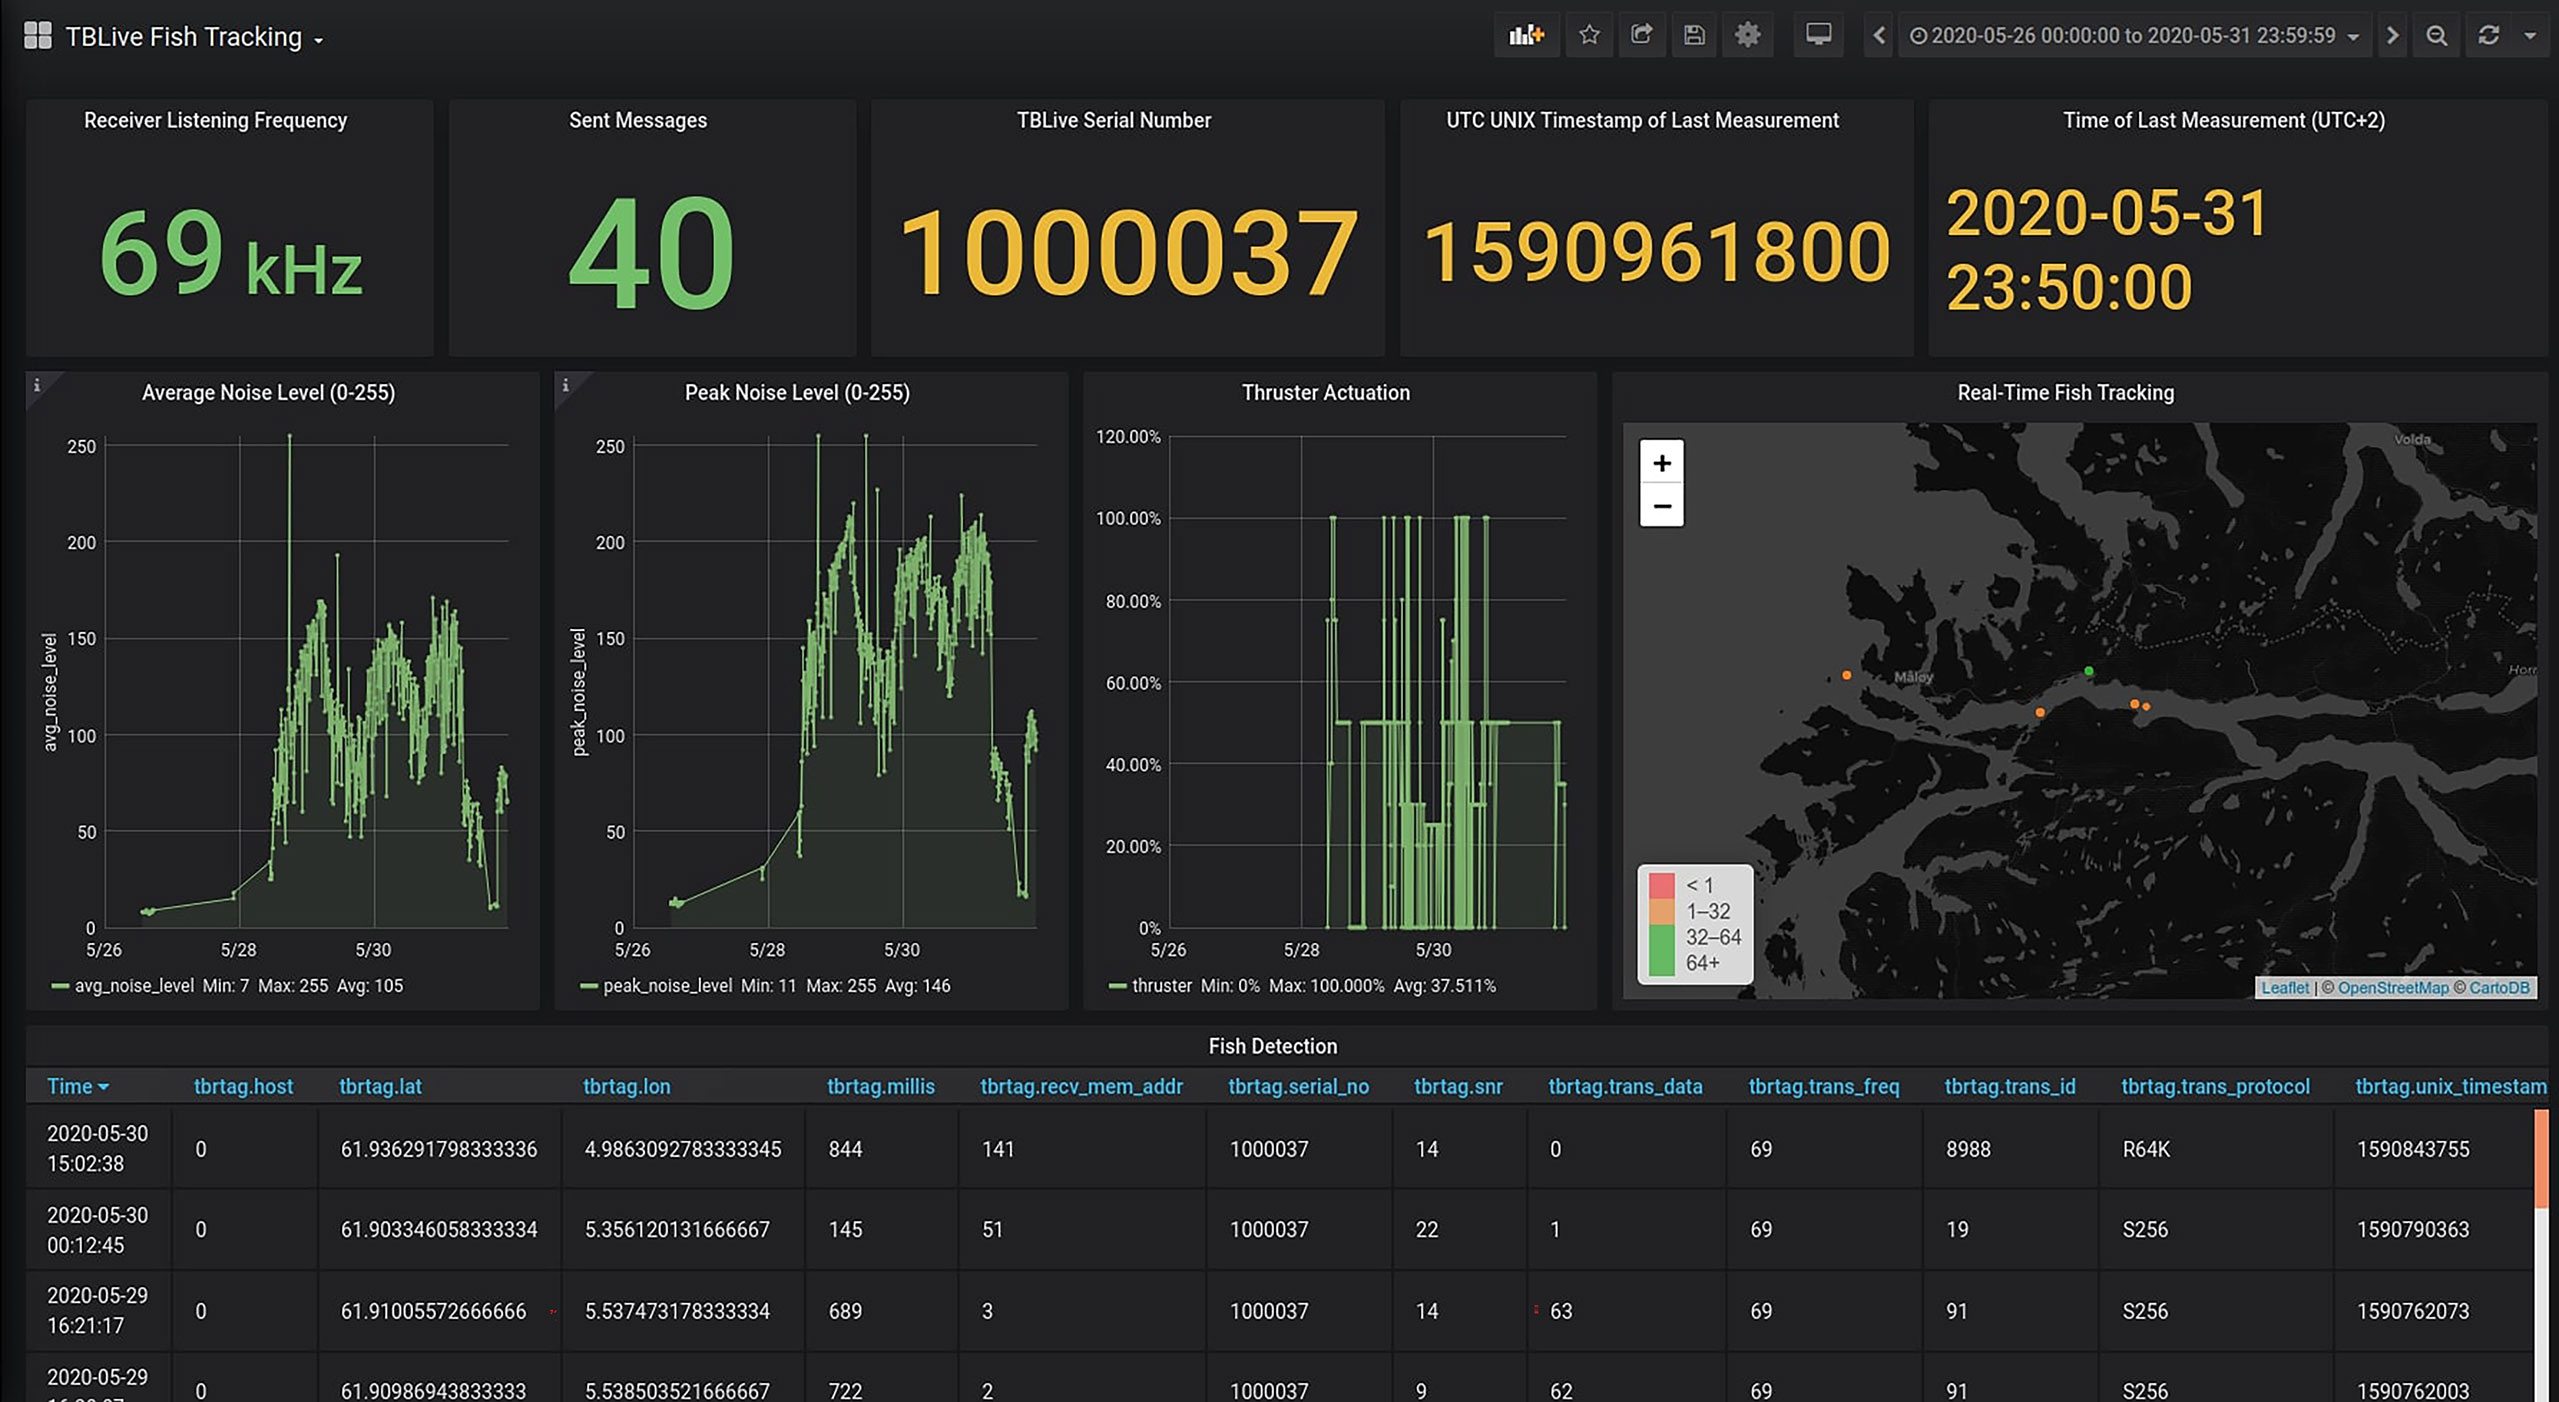Zoom in on the fish tracking map

tap(1661, 463)
